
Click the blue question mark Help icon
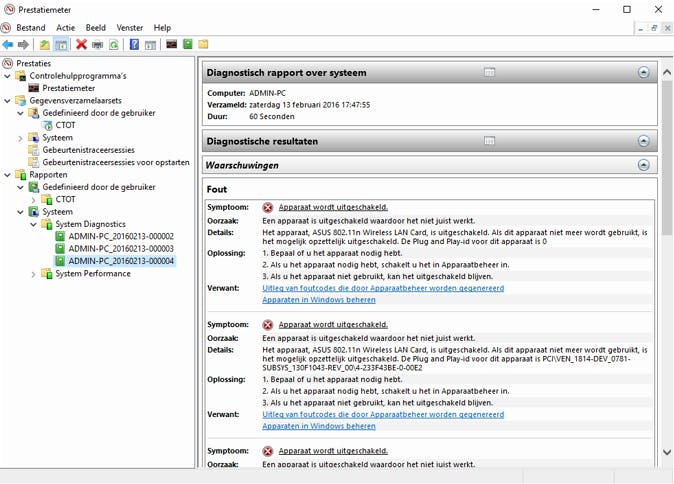point(134,44)
